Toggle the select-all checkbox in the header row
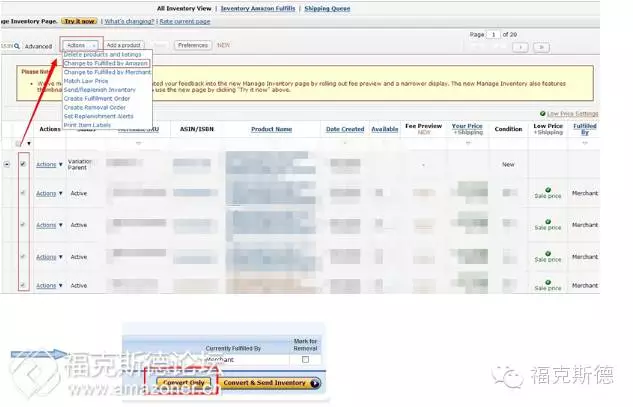This screenshot has height=407, width=633. pos(18,143)
